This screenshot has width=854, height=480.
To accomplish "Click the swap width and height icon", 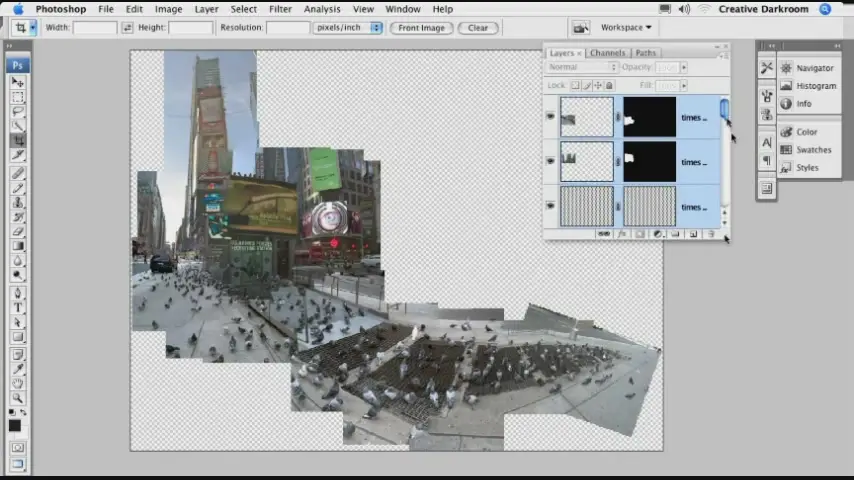I will pyautogui.click(x=127, y=28).
